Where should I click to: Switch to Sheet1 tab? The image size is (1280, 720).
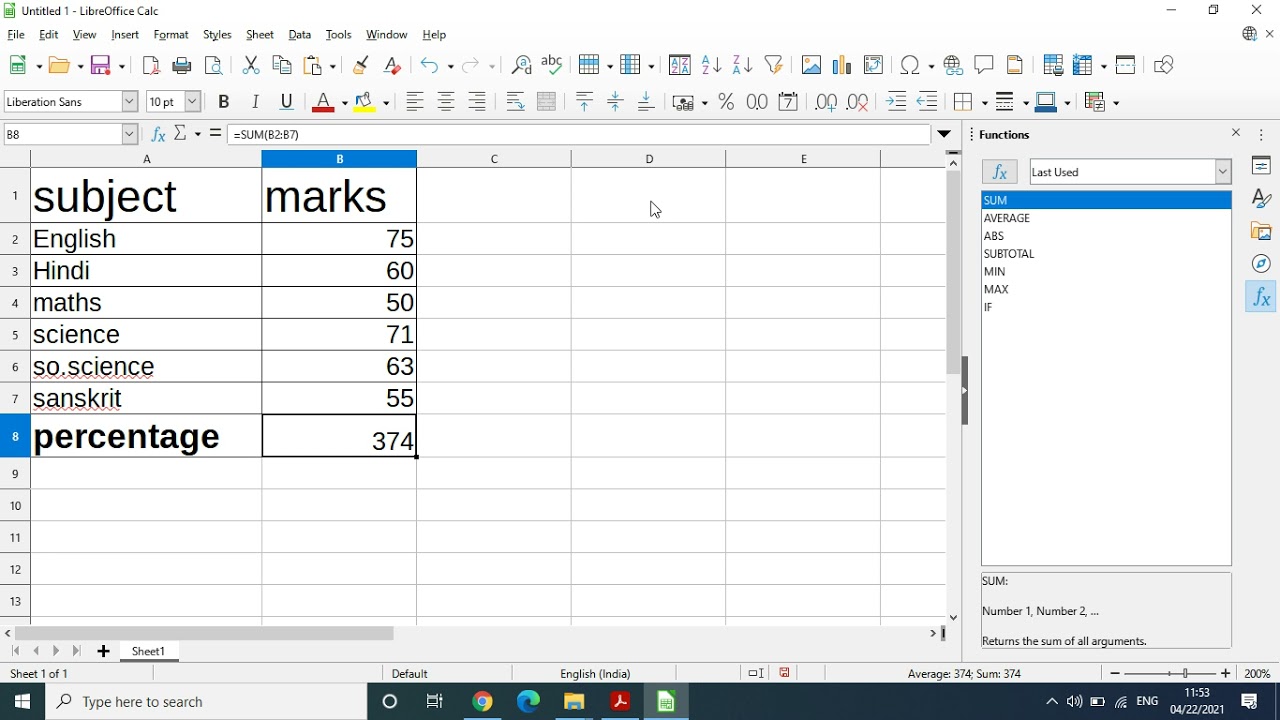pos(148,651)
